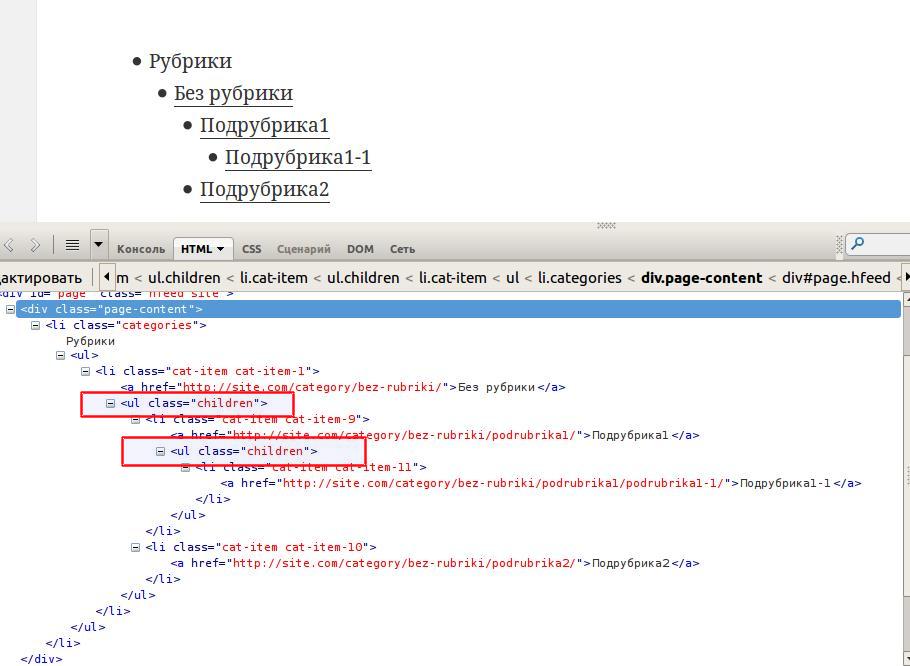Select the div.page-content breadcrumb
The image size is (910, 666).
pyautogui.click(x=701, y=278)
